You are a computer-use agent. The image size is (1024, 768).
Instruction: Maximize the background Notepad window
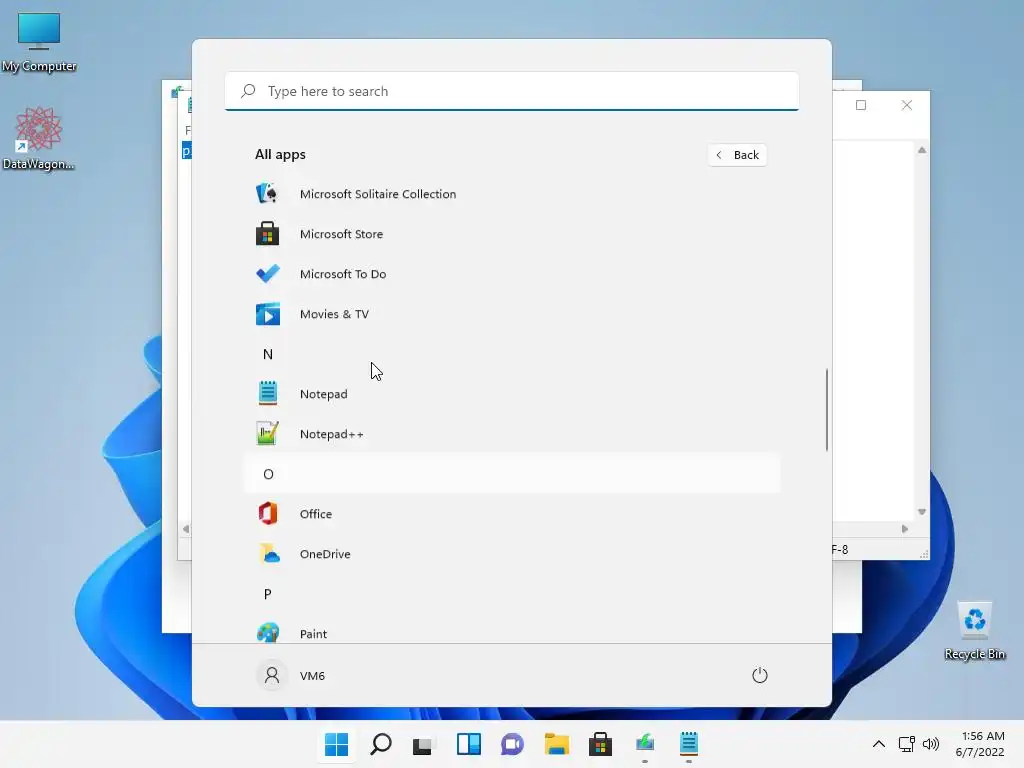[x=861, y=105]
